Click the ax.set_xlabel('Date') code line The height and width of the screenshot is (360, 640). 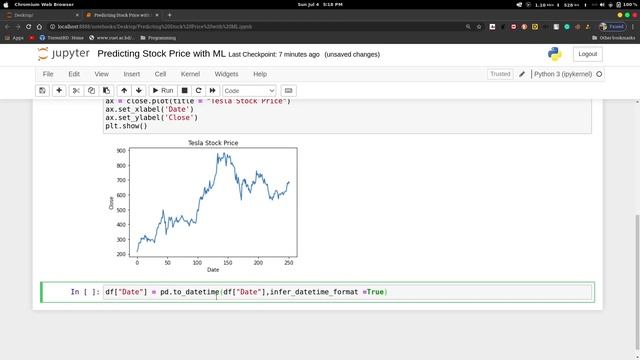tap(149, 109)
